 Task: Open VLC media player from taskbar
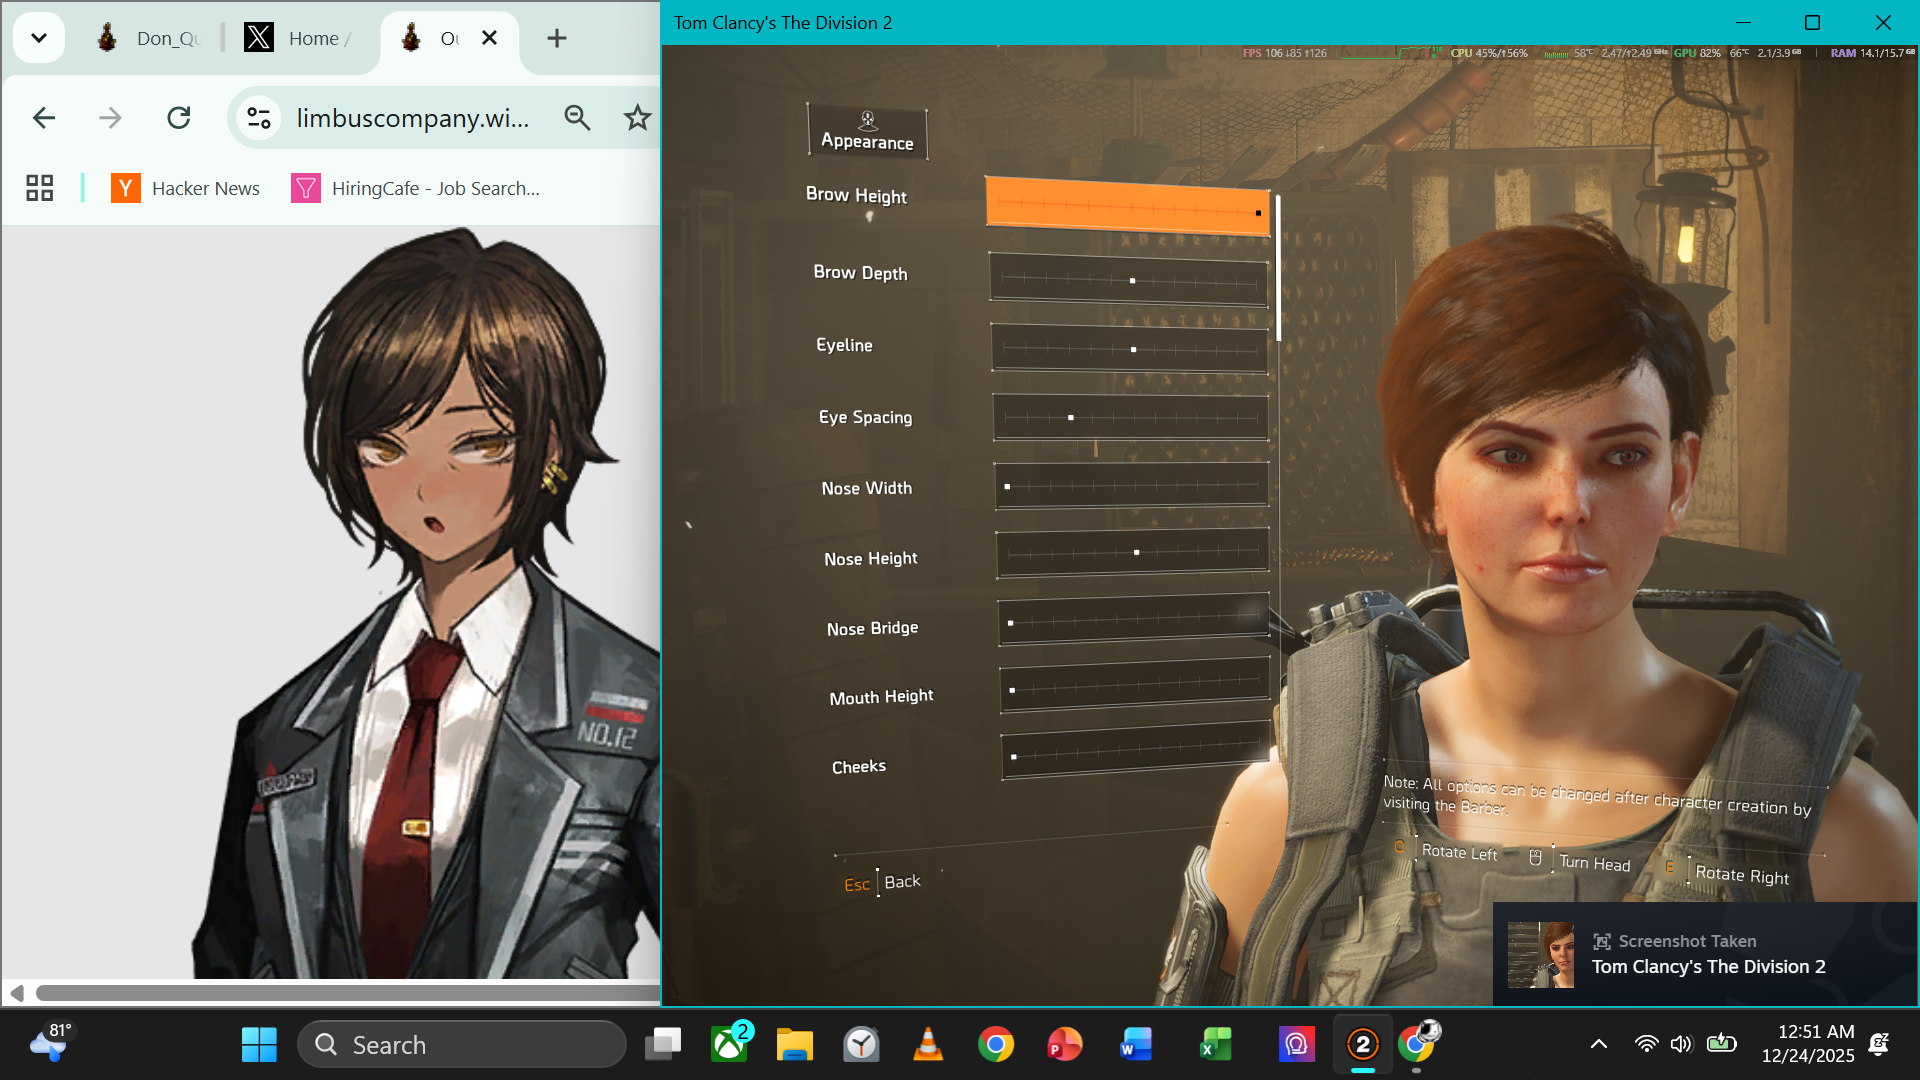(x=928, y=1045)
